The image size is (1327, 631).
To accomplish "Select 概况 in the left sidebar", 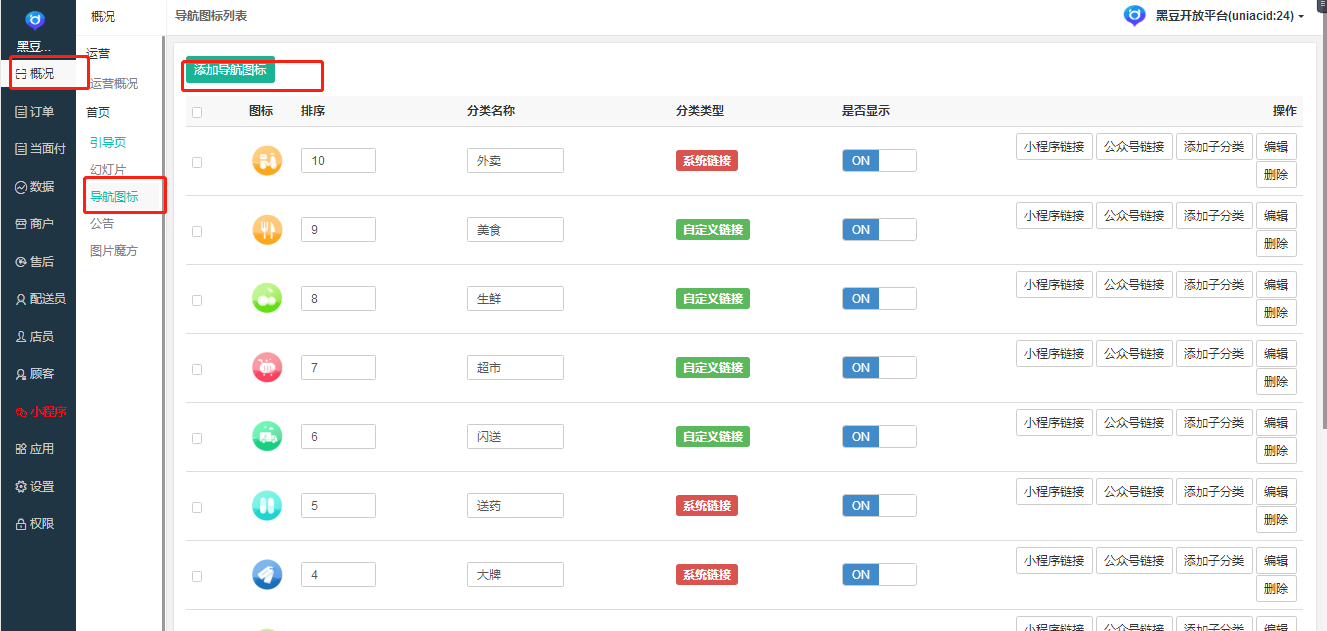I will click(35, 73).
